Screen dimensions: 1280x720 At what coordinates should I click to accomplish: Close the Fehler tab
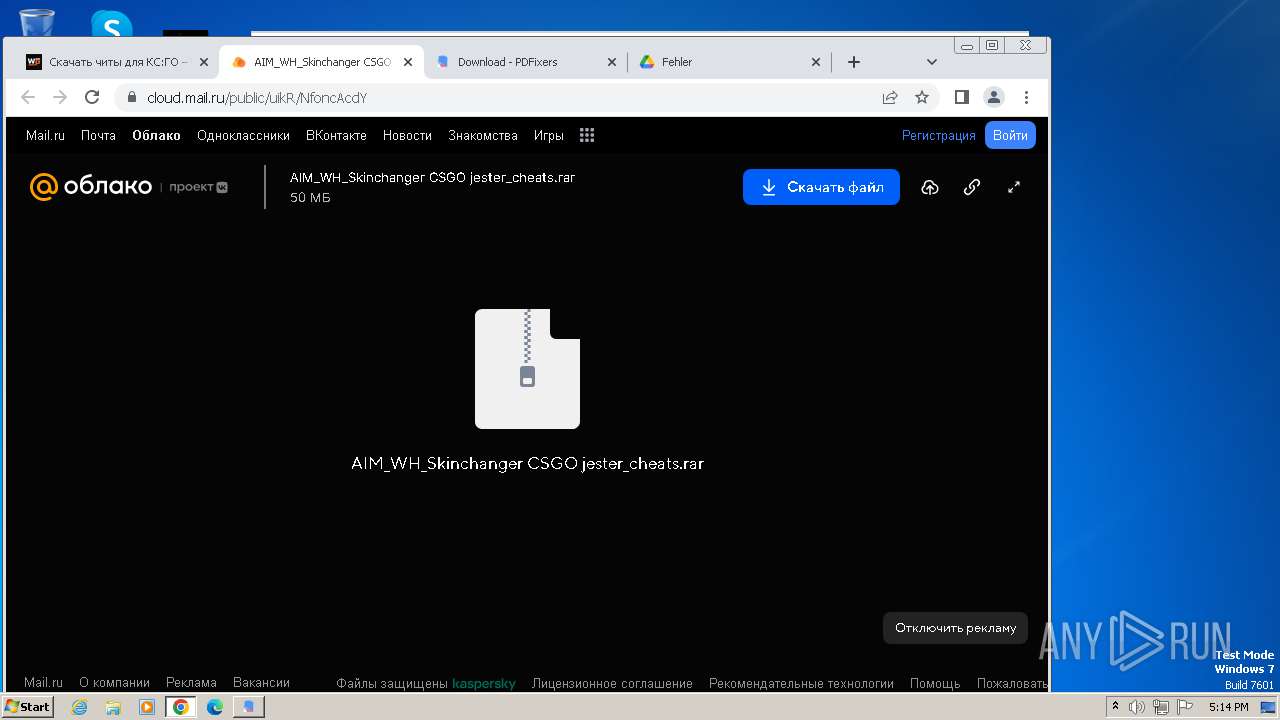816,62
